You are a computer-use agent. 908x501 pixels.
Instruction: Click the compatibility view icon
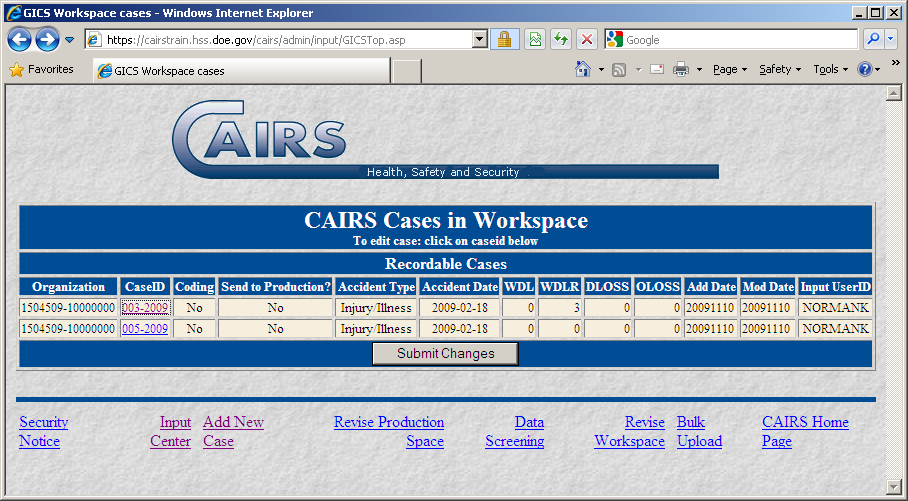(x=535, y=39)
